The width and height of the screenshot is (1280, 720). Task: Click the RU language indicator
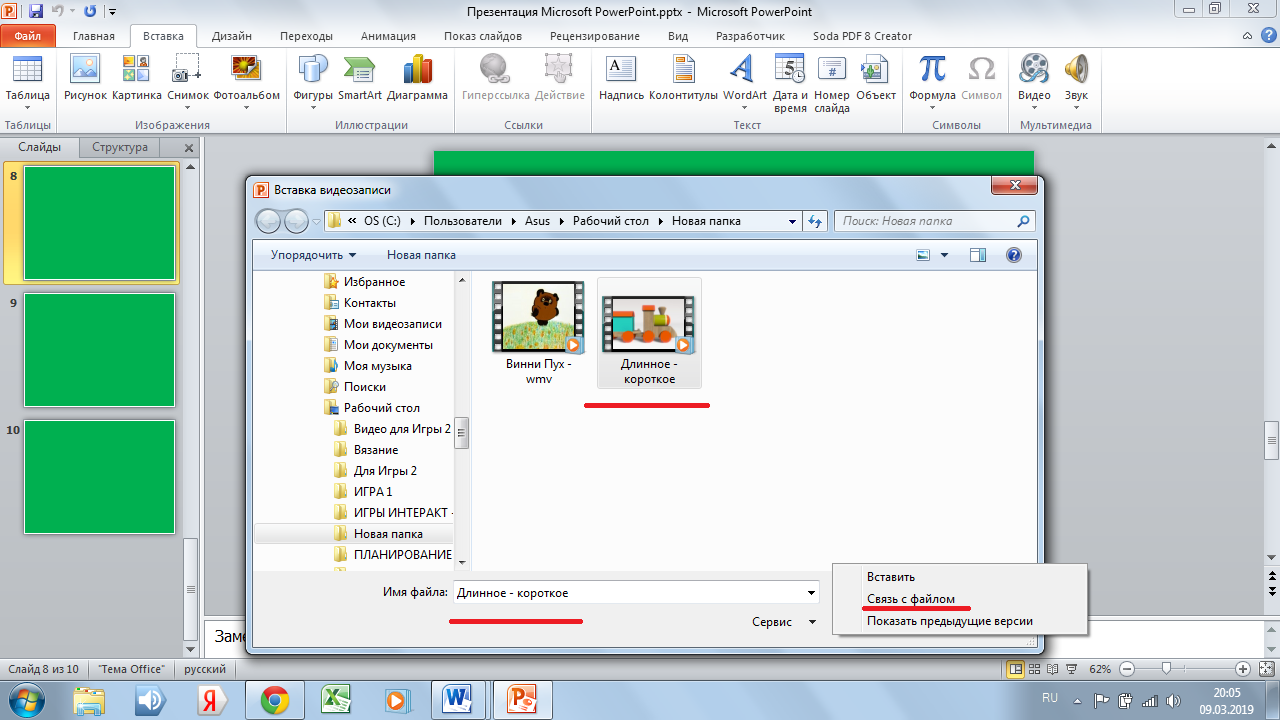[1050, 697]
